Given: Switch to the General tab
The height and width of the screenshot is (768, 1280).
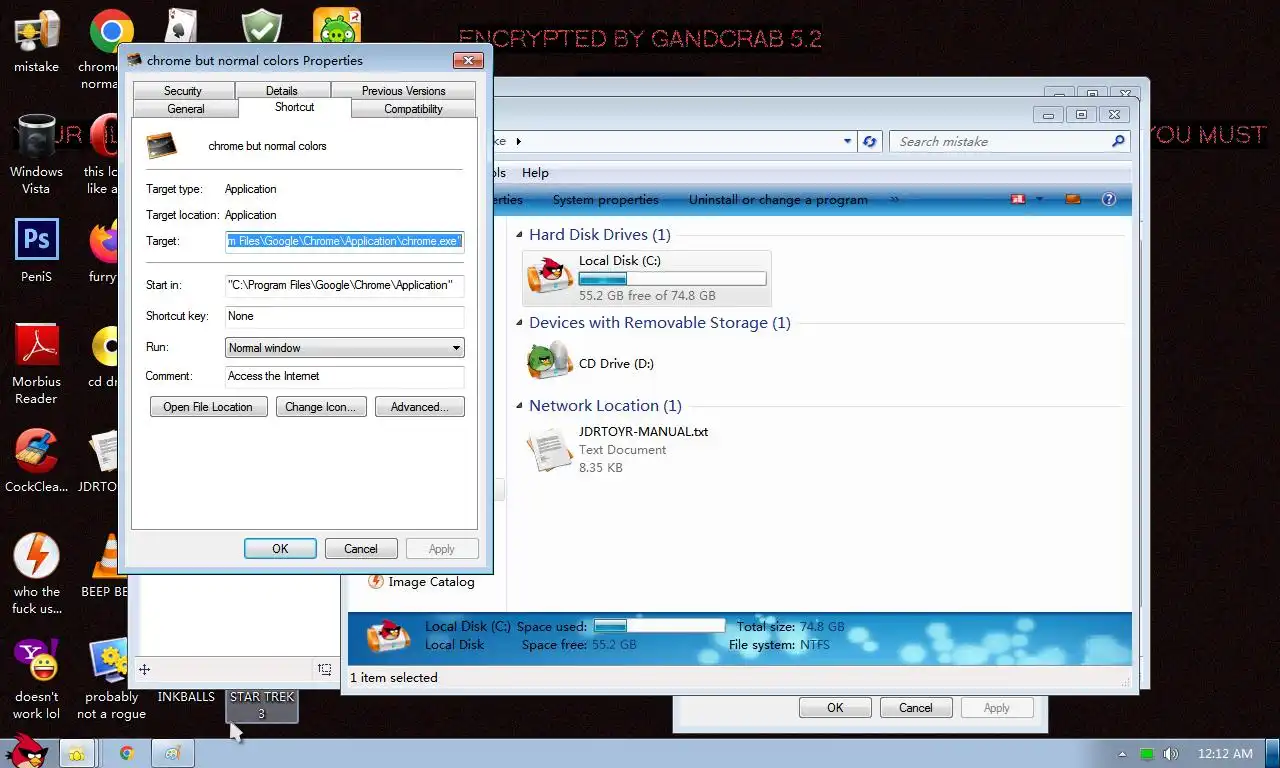Looking at the screenshot, I should [x=186, y=109].
